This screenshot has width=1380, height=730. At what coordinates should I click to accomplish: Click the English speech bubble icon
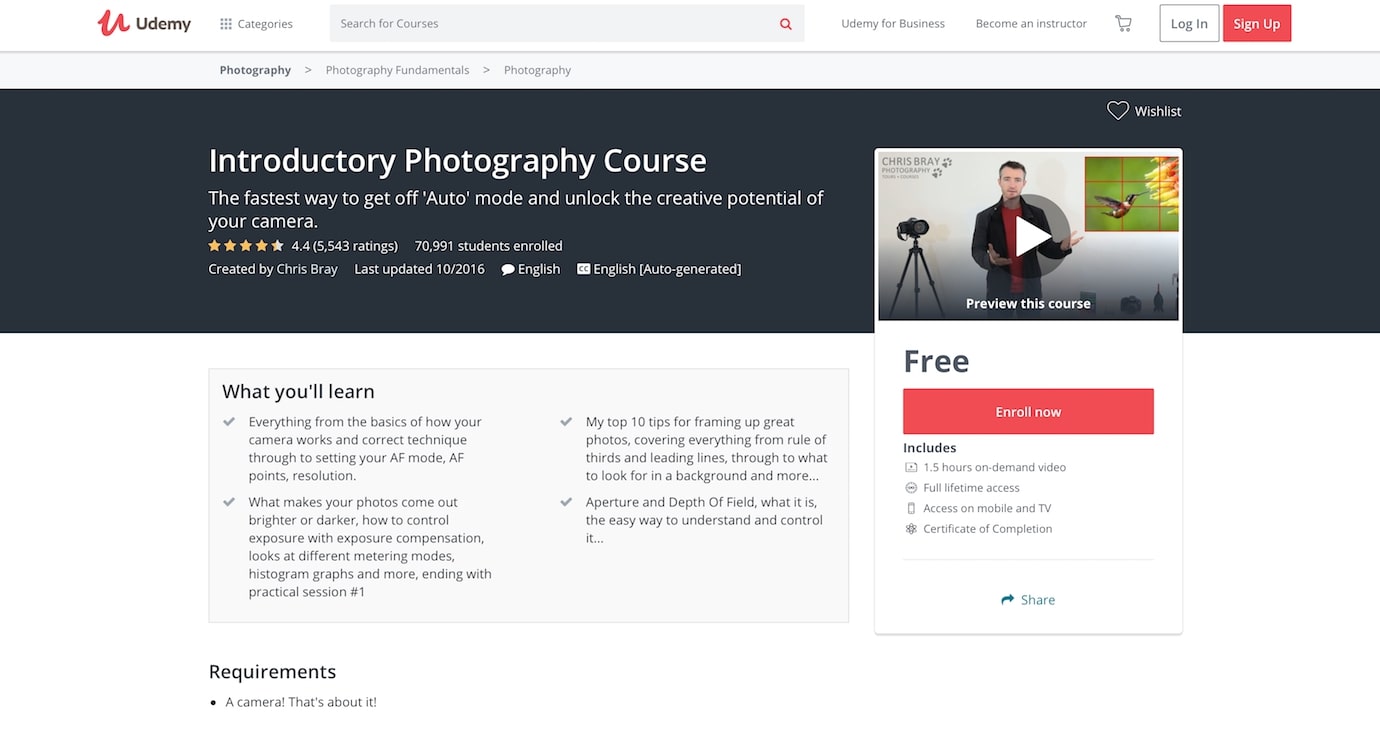508,269
